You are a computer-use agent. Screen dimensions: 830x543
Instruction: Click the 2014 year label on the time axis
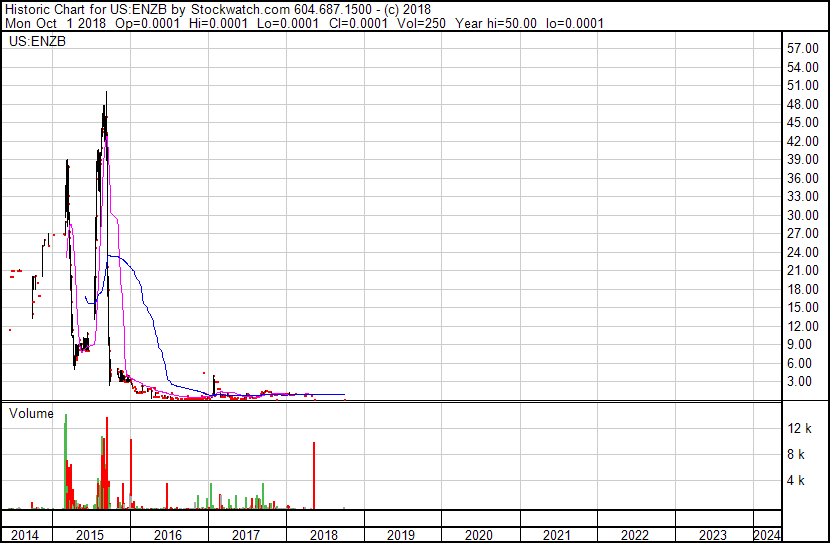tap(25, 535)
